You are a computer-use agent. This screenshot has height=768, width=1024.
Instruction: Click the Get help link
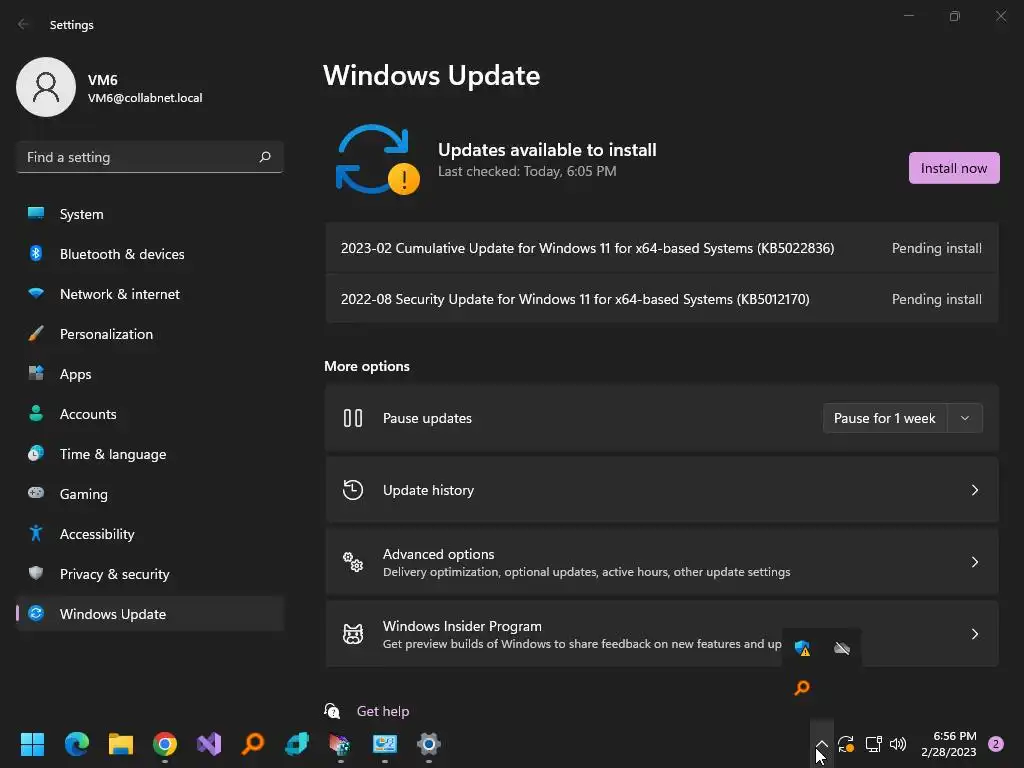pos(383,711)
